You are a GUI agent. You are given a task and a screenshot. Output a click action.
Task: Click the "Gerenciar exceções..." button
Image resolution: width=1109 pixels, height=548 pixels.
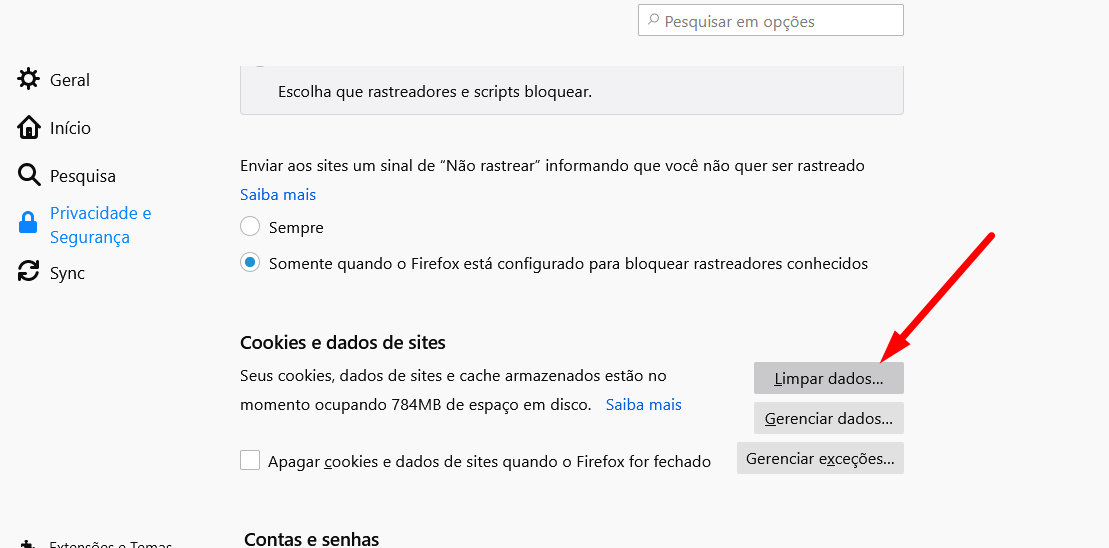(820, 458)
